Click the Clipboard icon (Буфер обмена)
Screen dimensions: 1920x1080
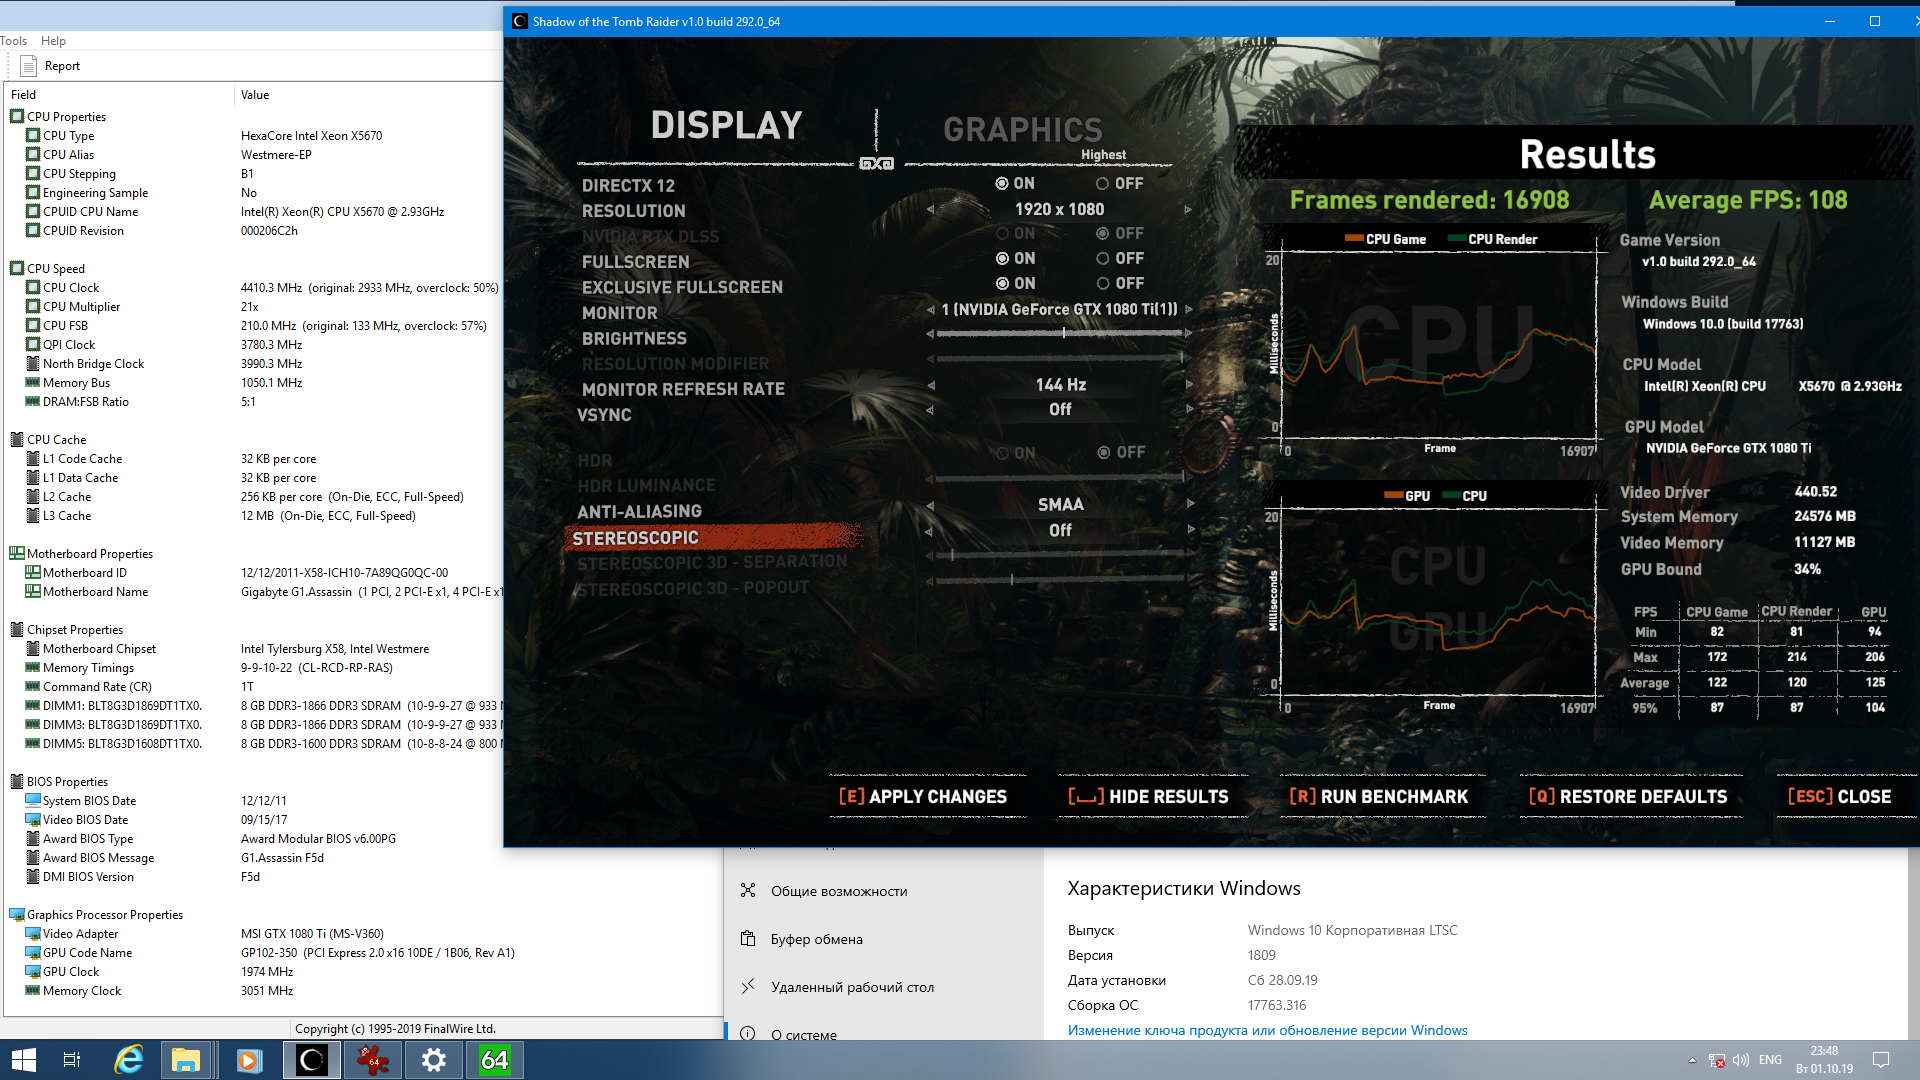click(748, 939)
